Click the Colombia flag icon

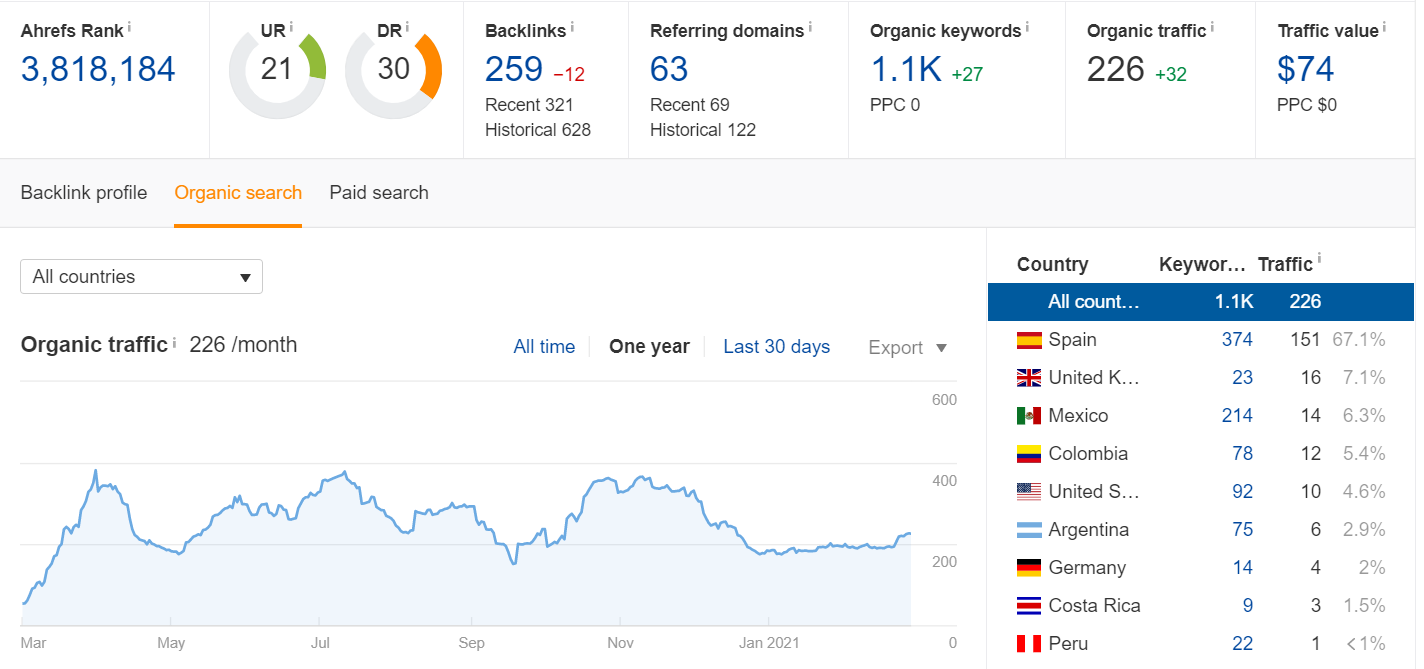pyautogui.click(x=1028, y=454)
